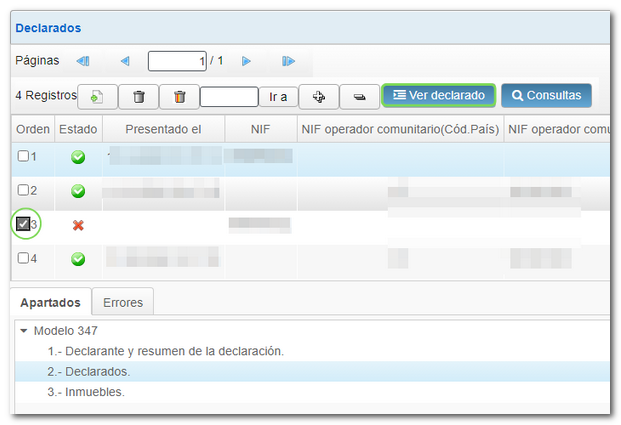Collapse the Modelo 347 tree node
The height and width of the screenshot is (425, 621).
pos(24,330)
